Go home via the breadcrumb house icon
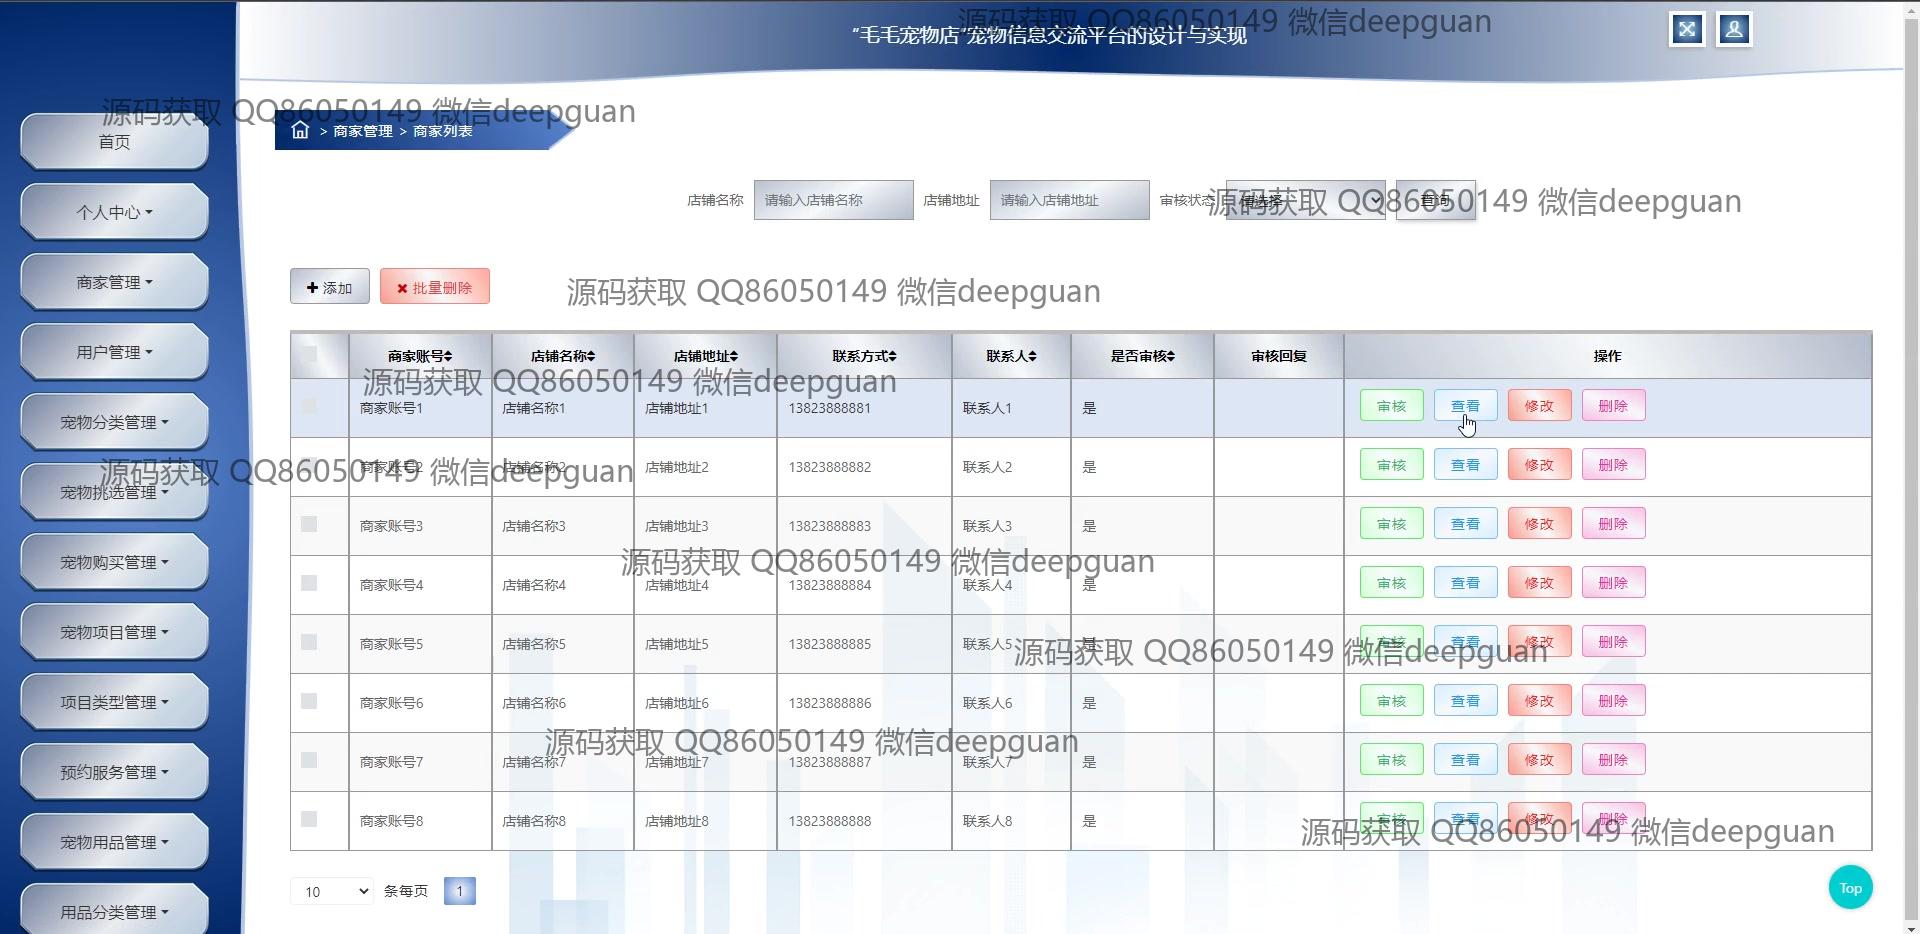The height and width of the screenshot is (934, 1920). click(x=300, y=130)
